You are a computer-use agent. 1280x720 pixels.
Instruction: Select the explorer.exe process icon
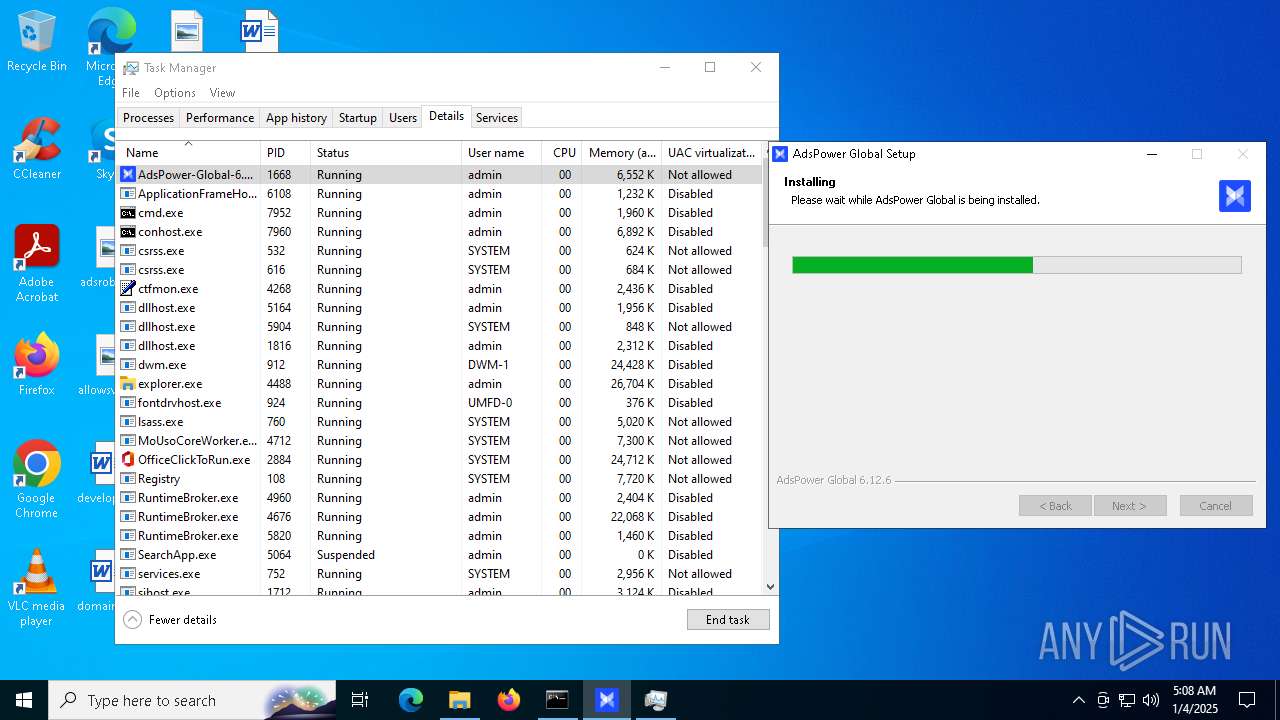(x=128, y=384)
